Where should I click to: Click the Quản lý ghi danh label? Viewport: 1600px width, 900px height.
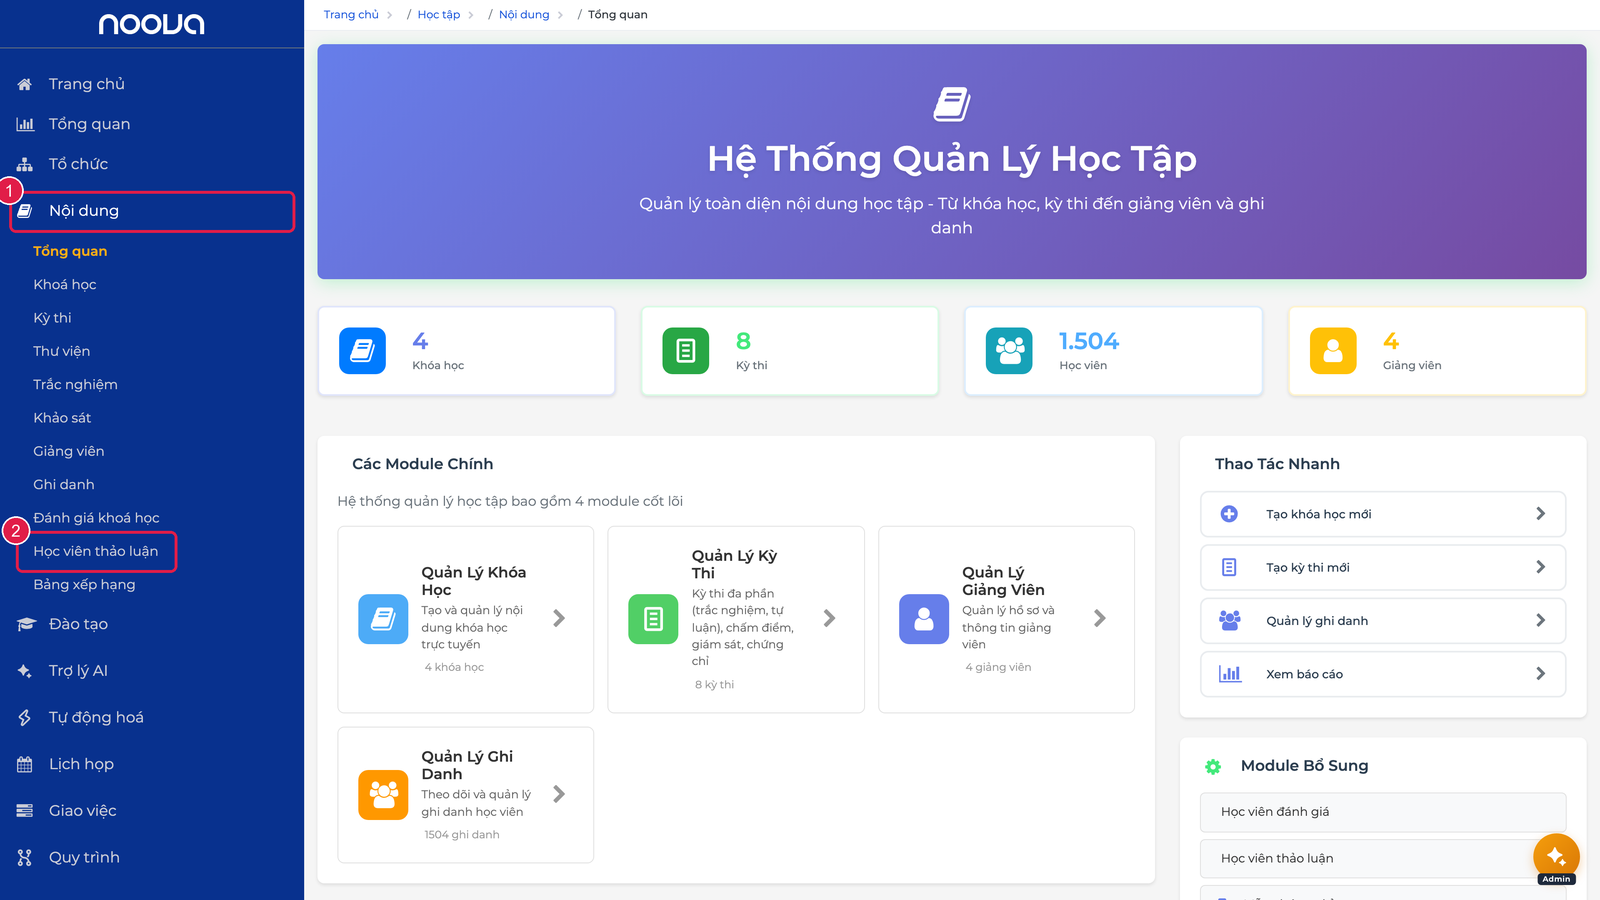(x=1317, y=621)
